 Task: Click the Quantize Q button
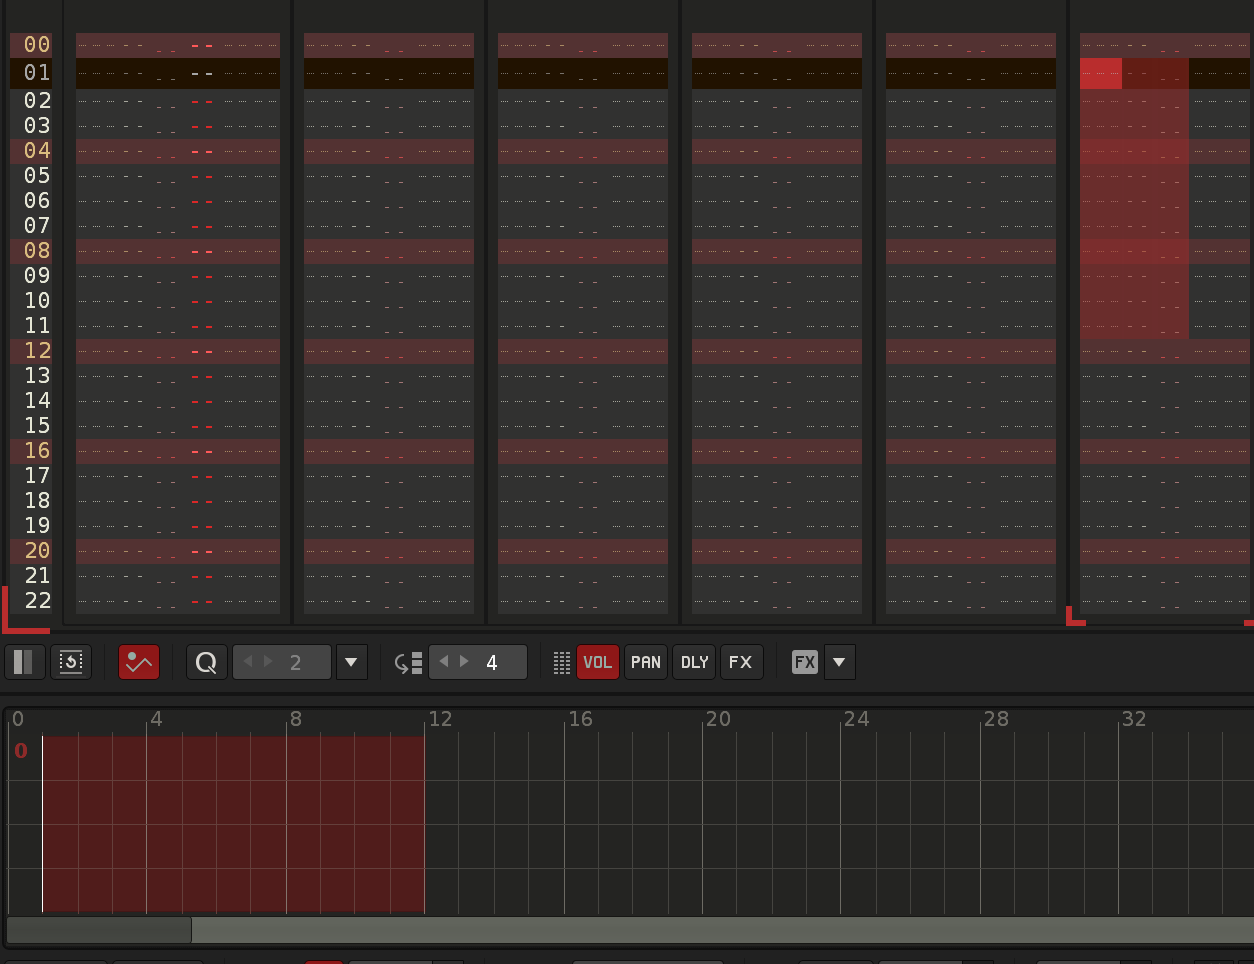(x=206, y=662)
